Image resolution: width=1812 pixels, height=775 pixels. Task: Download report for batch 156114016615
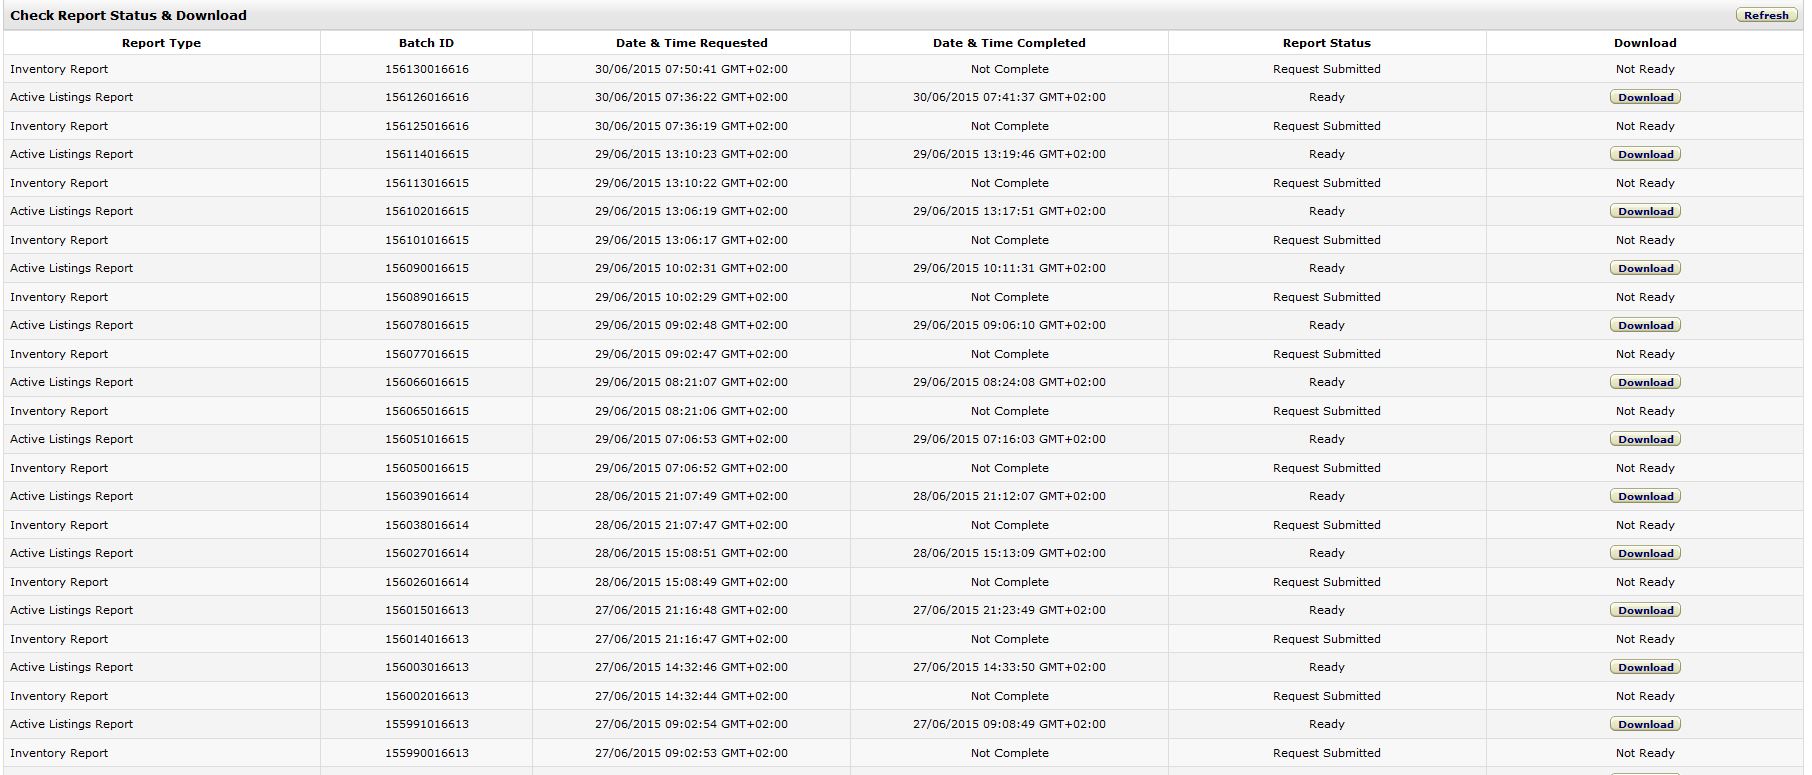[x=1645, y=154]
